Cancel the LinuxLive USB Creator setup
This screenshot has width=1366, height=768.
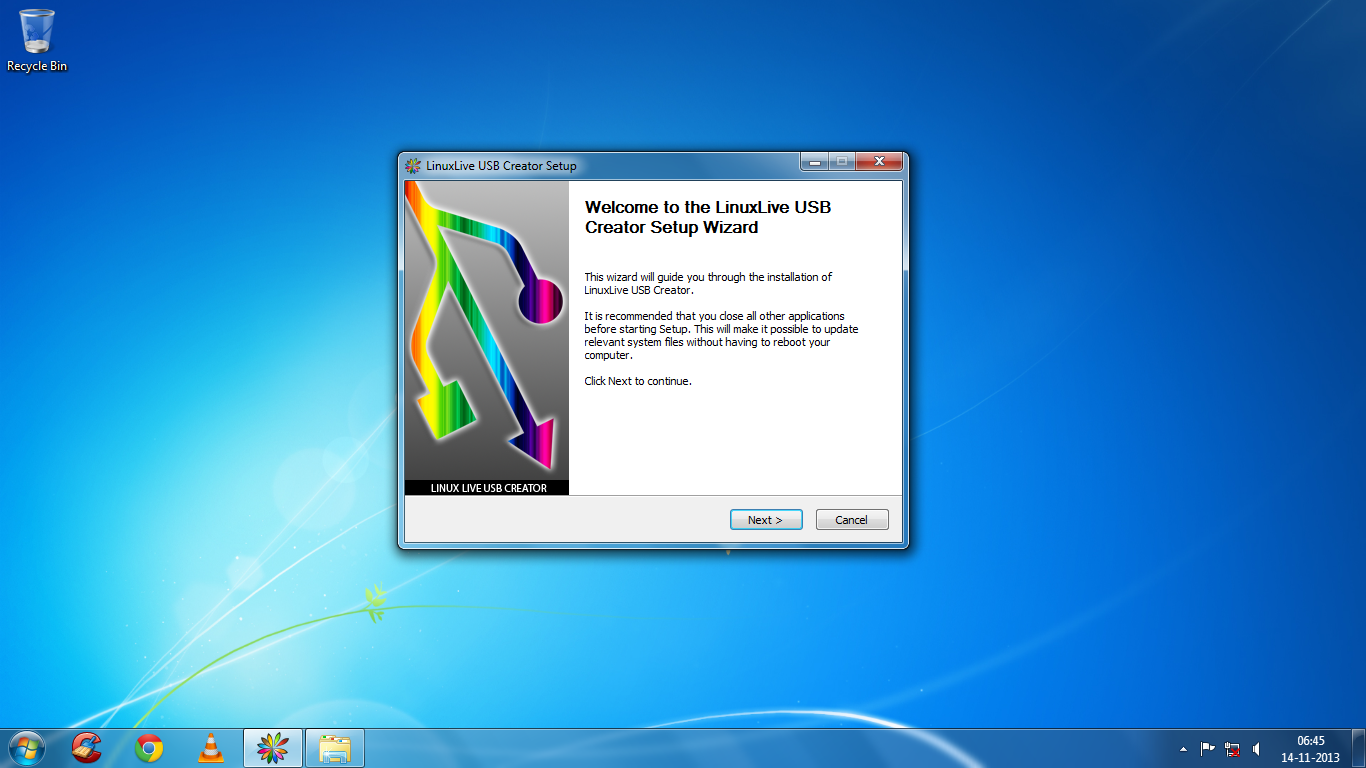tap(852, 520)
